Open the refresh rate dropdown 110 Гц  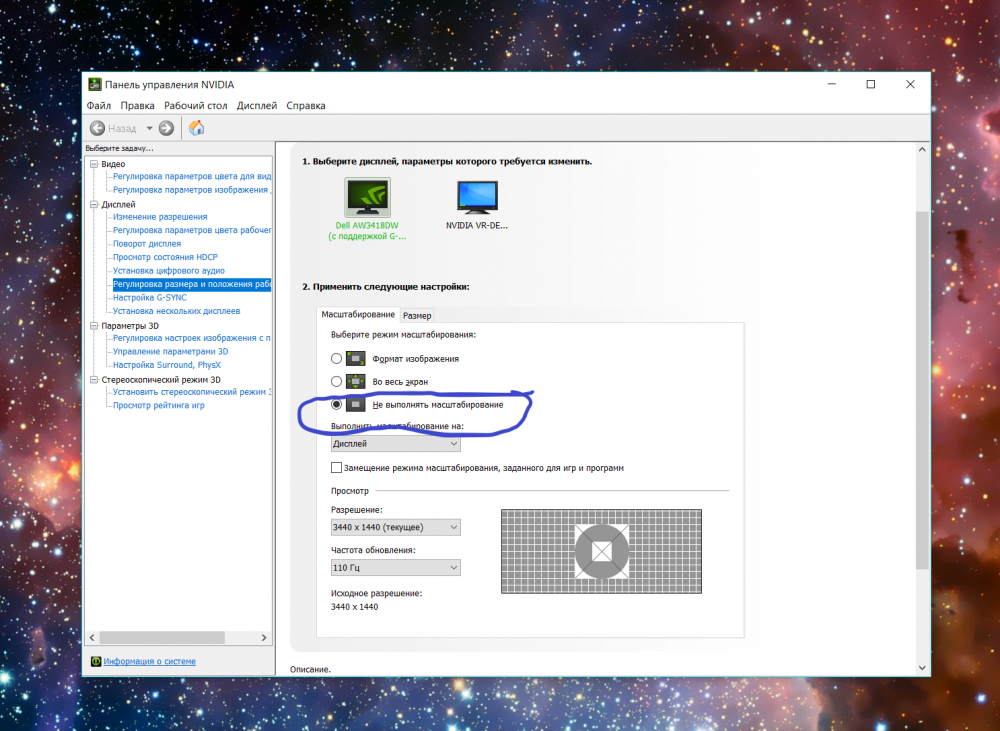click(x=395, y=568)
